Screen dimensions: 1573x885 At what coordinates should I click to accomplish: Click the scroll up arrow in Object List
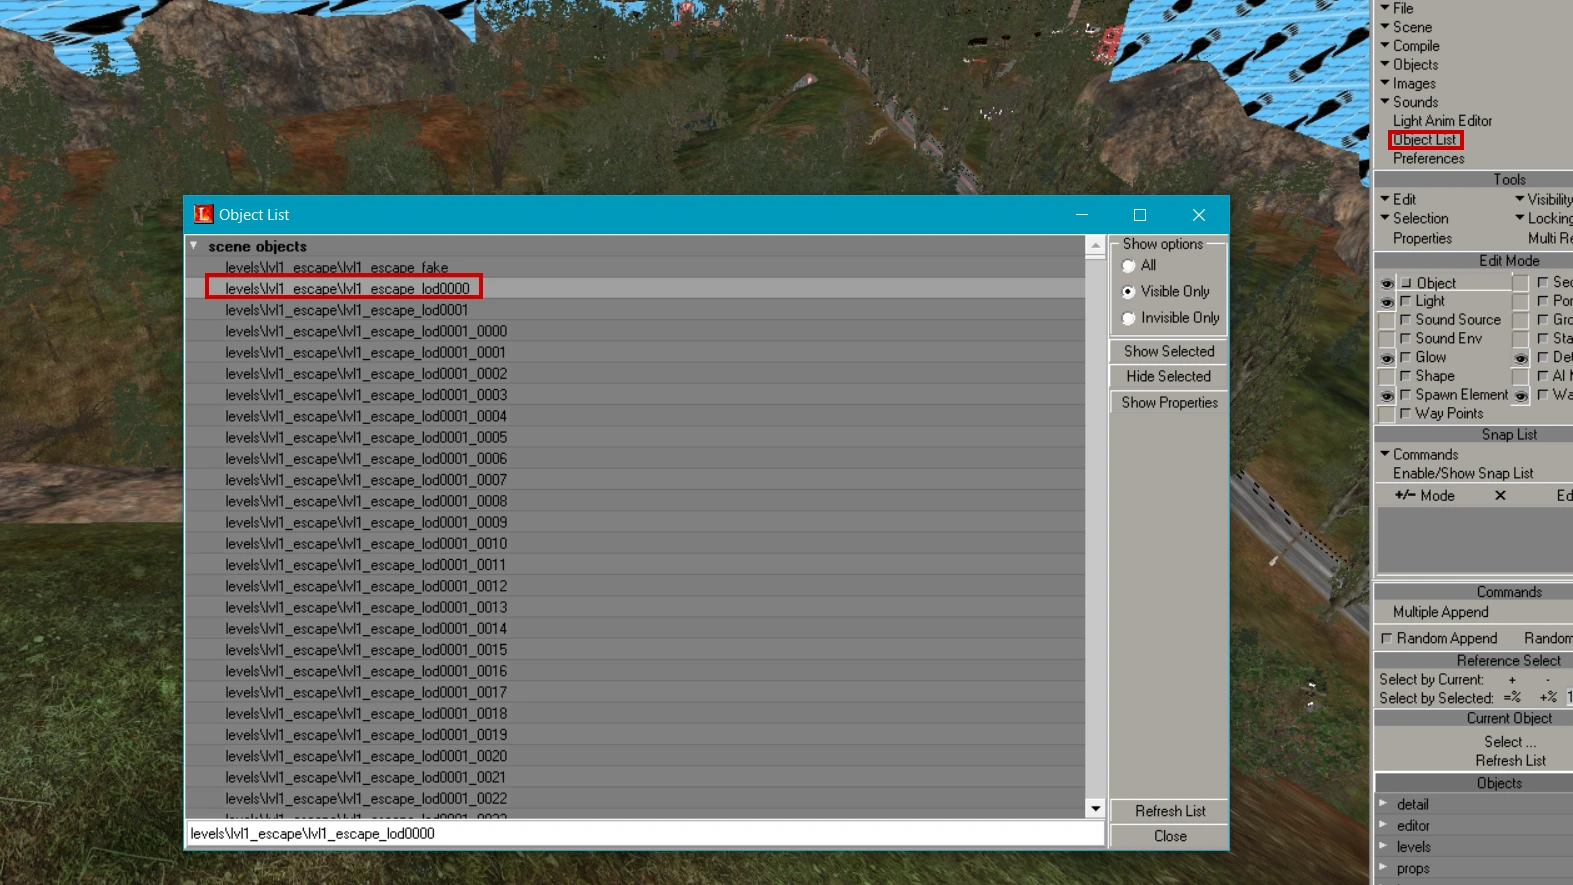tap(1095, 245)
